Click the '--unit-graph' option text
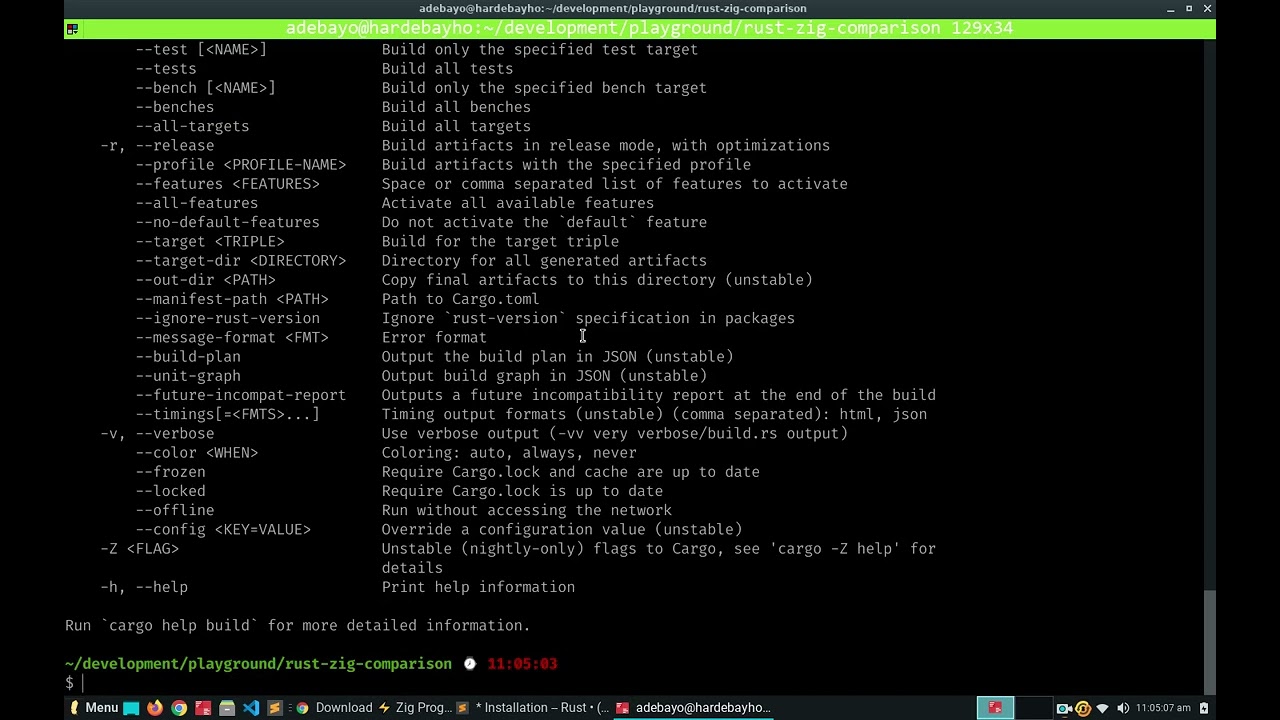1280x720 pixels. pos(188,376)
